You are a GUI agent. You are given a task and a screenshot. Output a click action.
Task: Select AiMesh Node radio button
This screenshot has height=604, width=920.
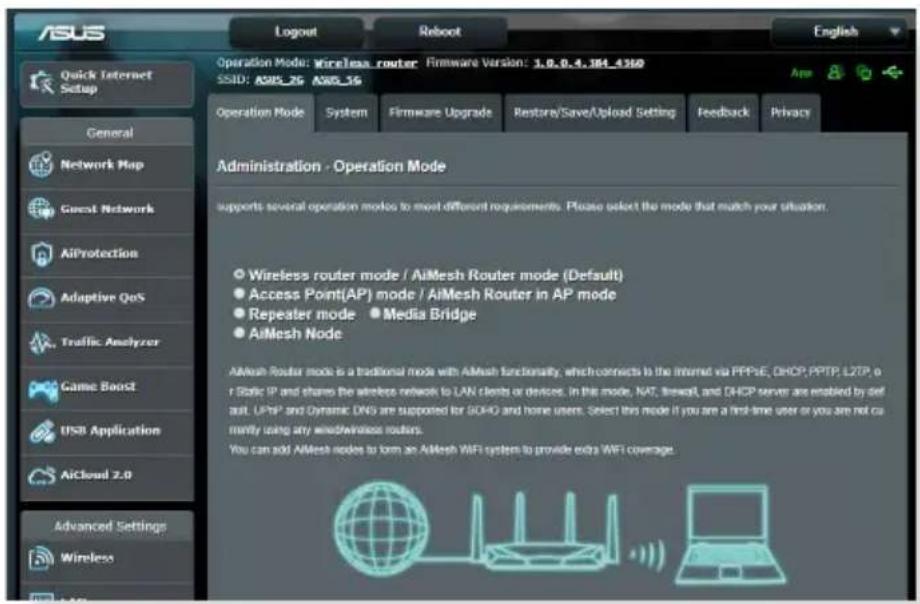239,333
